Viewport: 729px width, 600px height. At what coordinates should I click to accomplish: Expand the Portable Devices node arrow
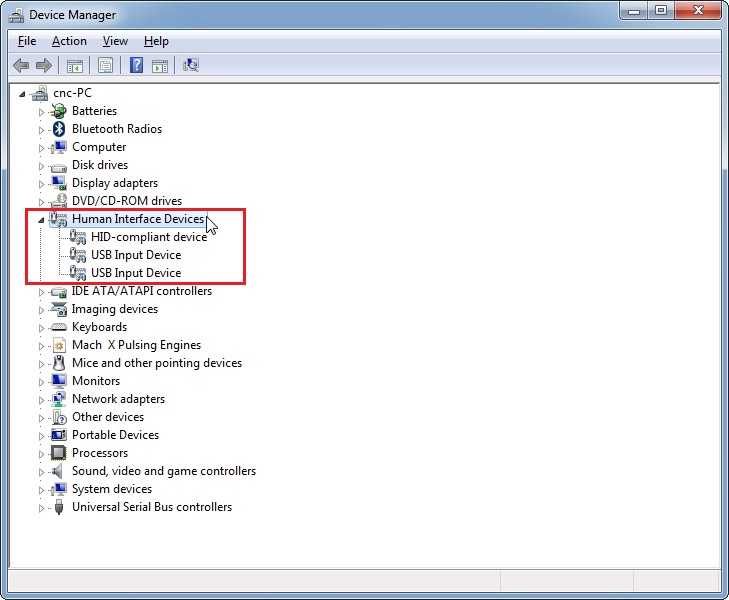tap(41, 436)
